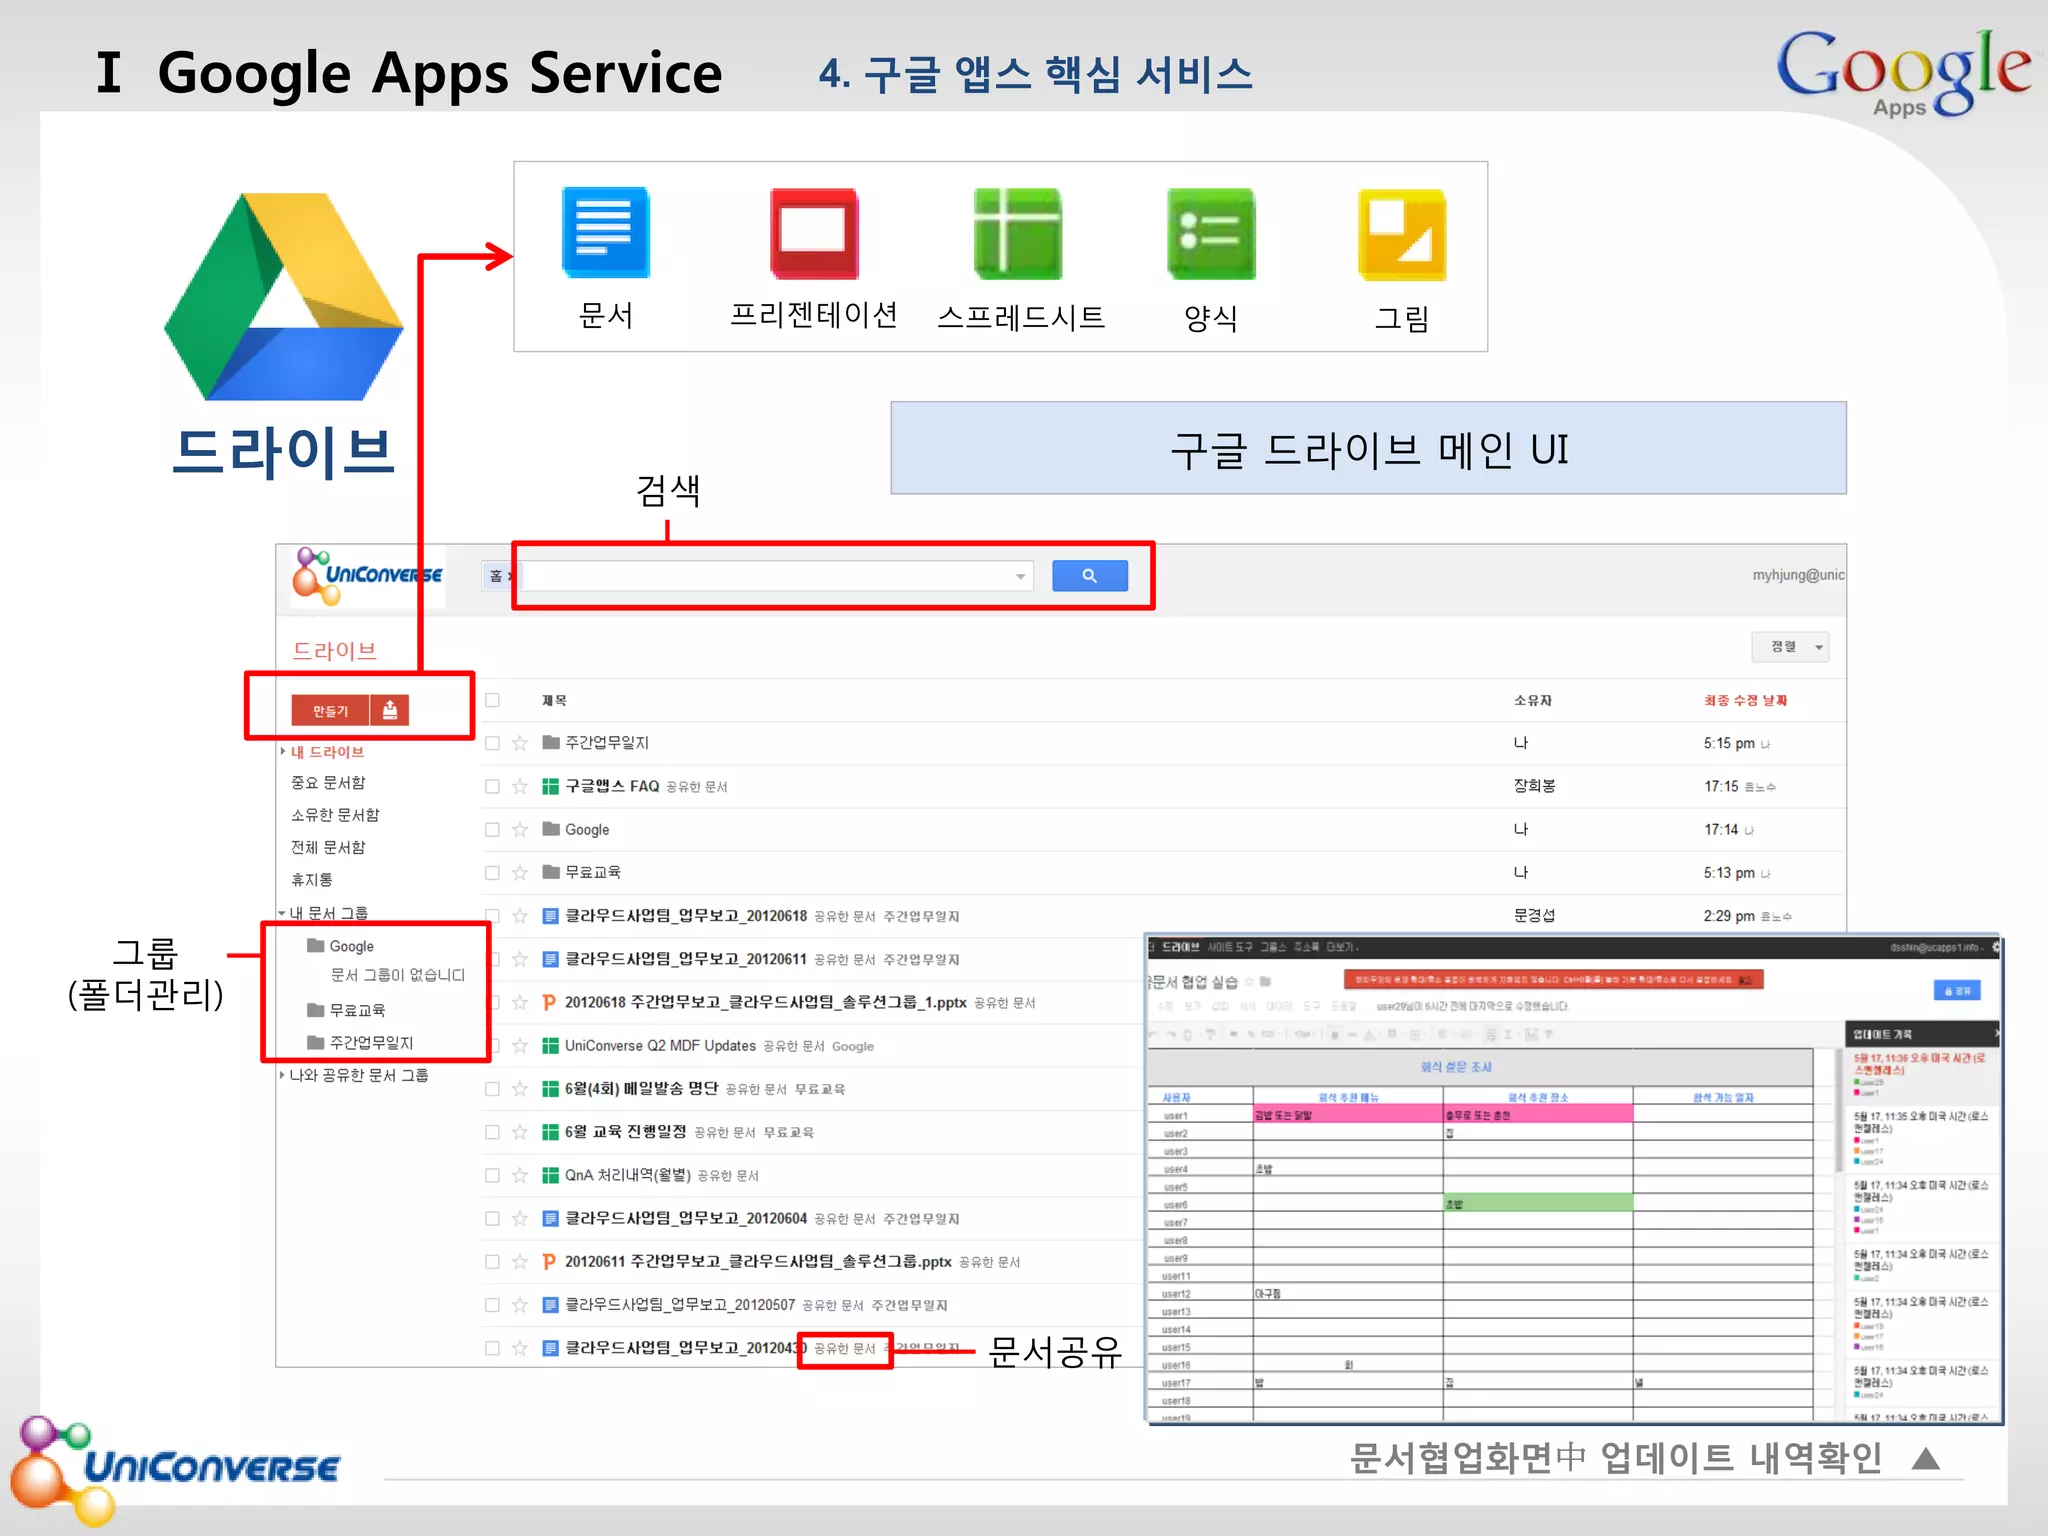Click the myhjung account email at top right

point(1798,575)
